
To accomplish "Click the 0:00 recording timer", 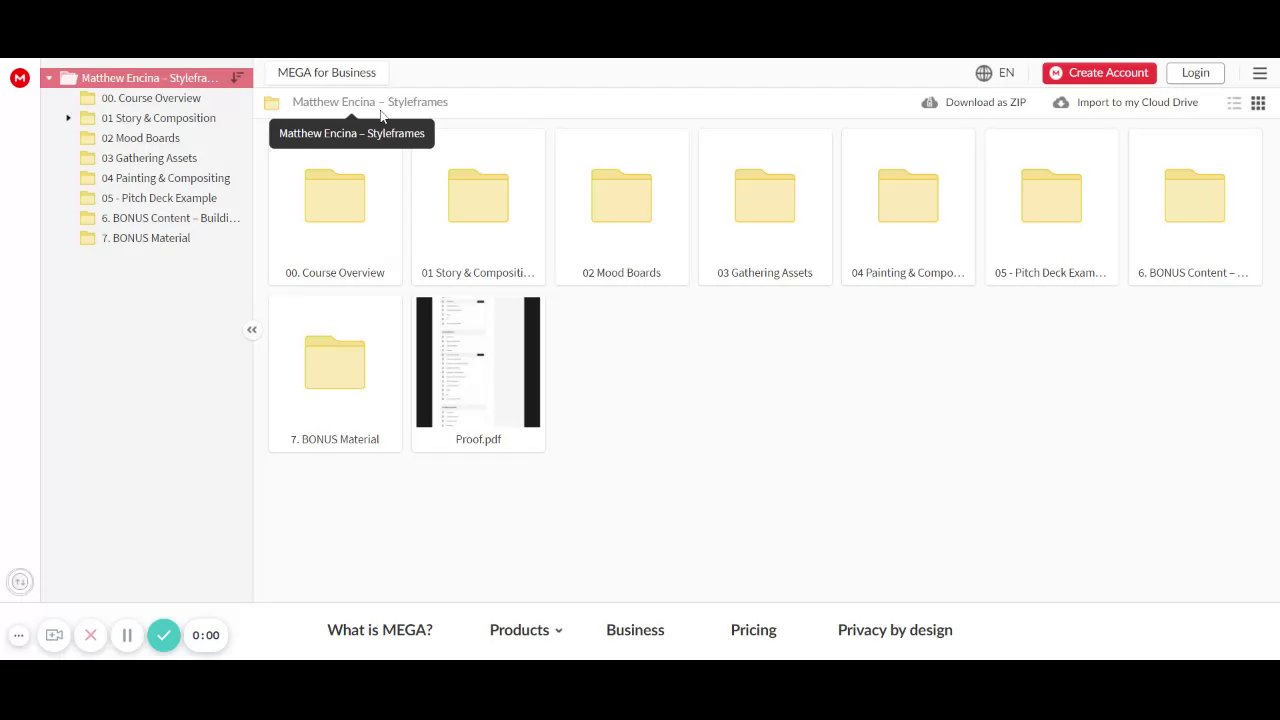I will click(206, 635).
